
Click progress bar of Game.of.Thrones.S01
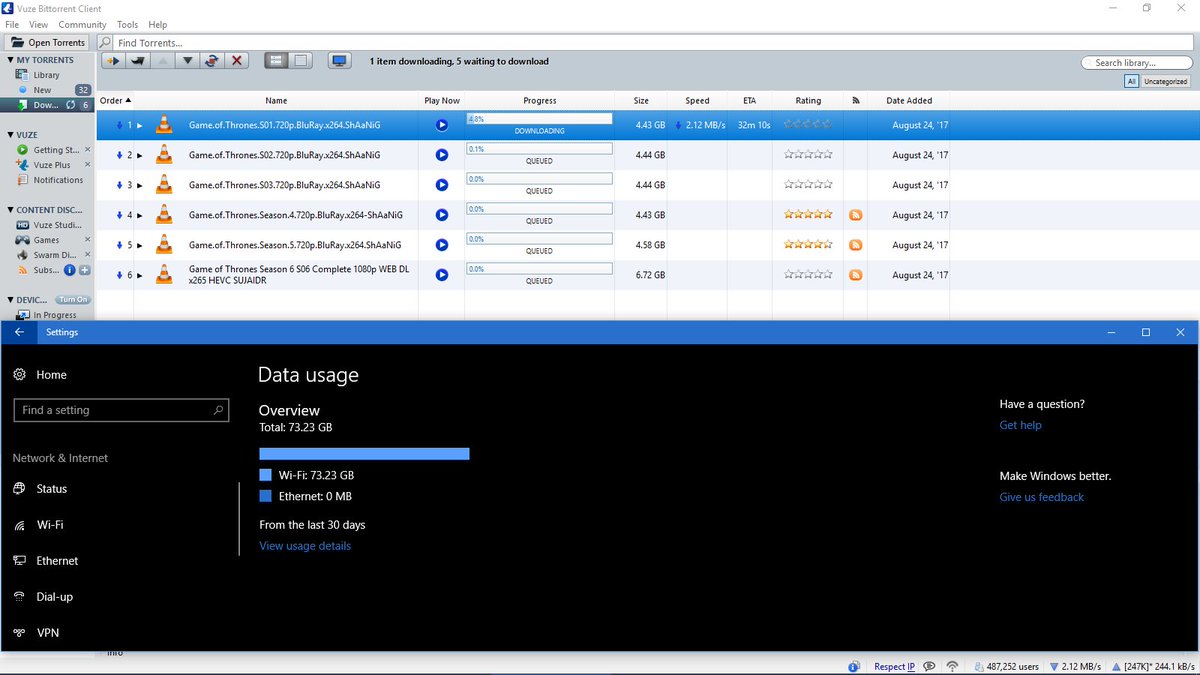pyautogui.click(x=539, y=118)
